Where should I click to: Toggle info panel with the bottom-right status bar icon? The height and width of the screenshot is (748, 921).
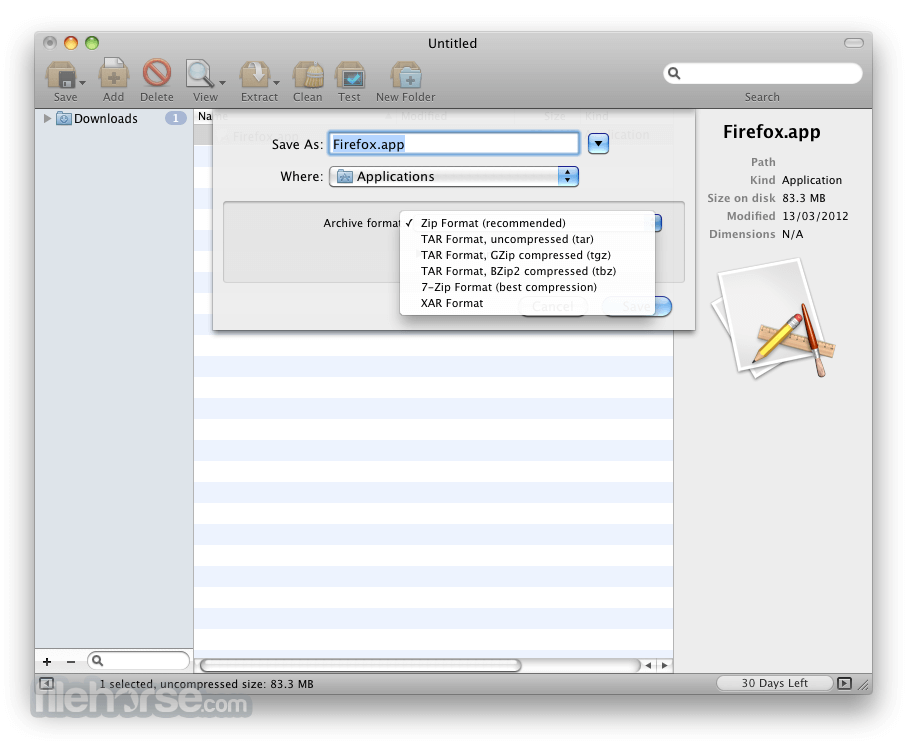click(x=844, y=683)
